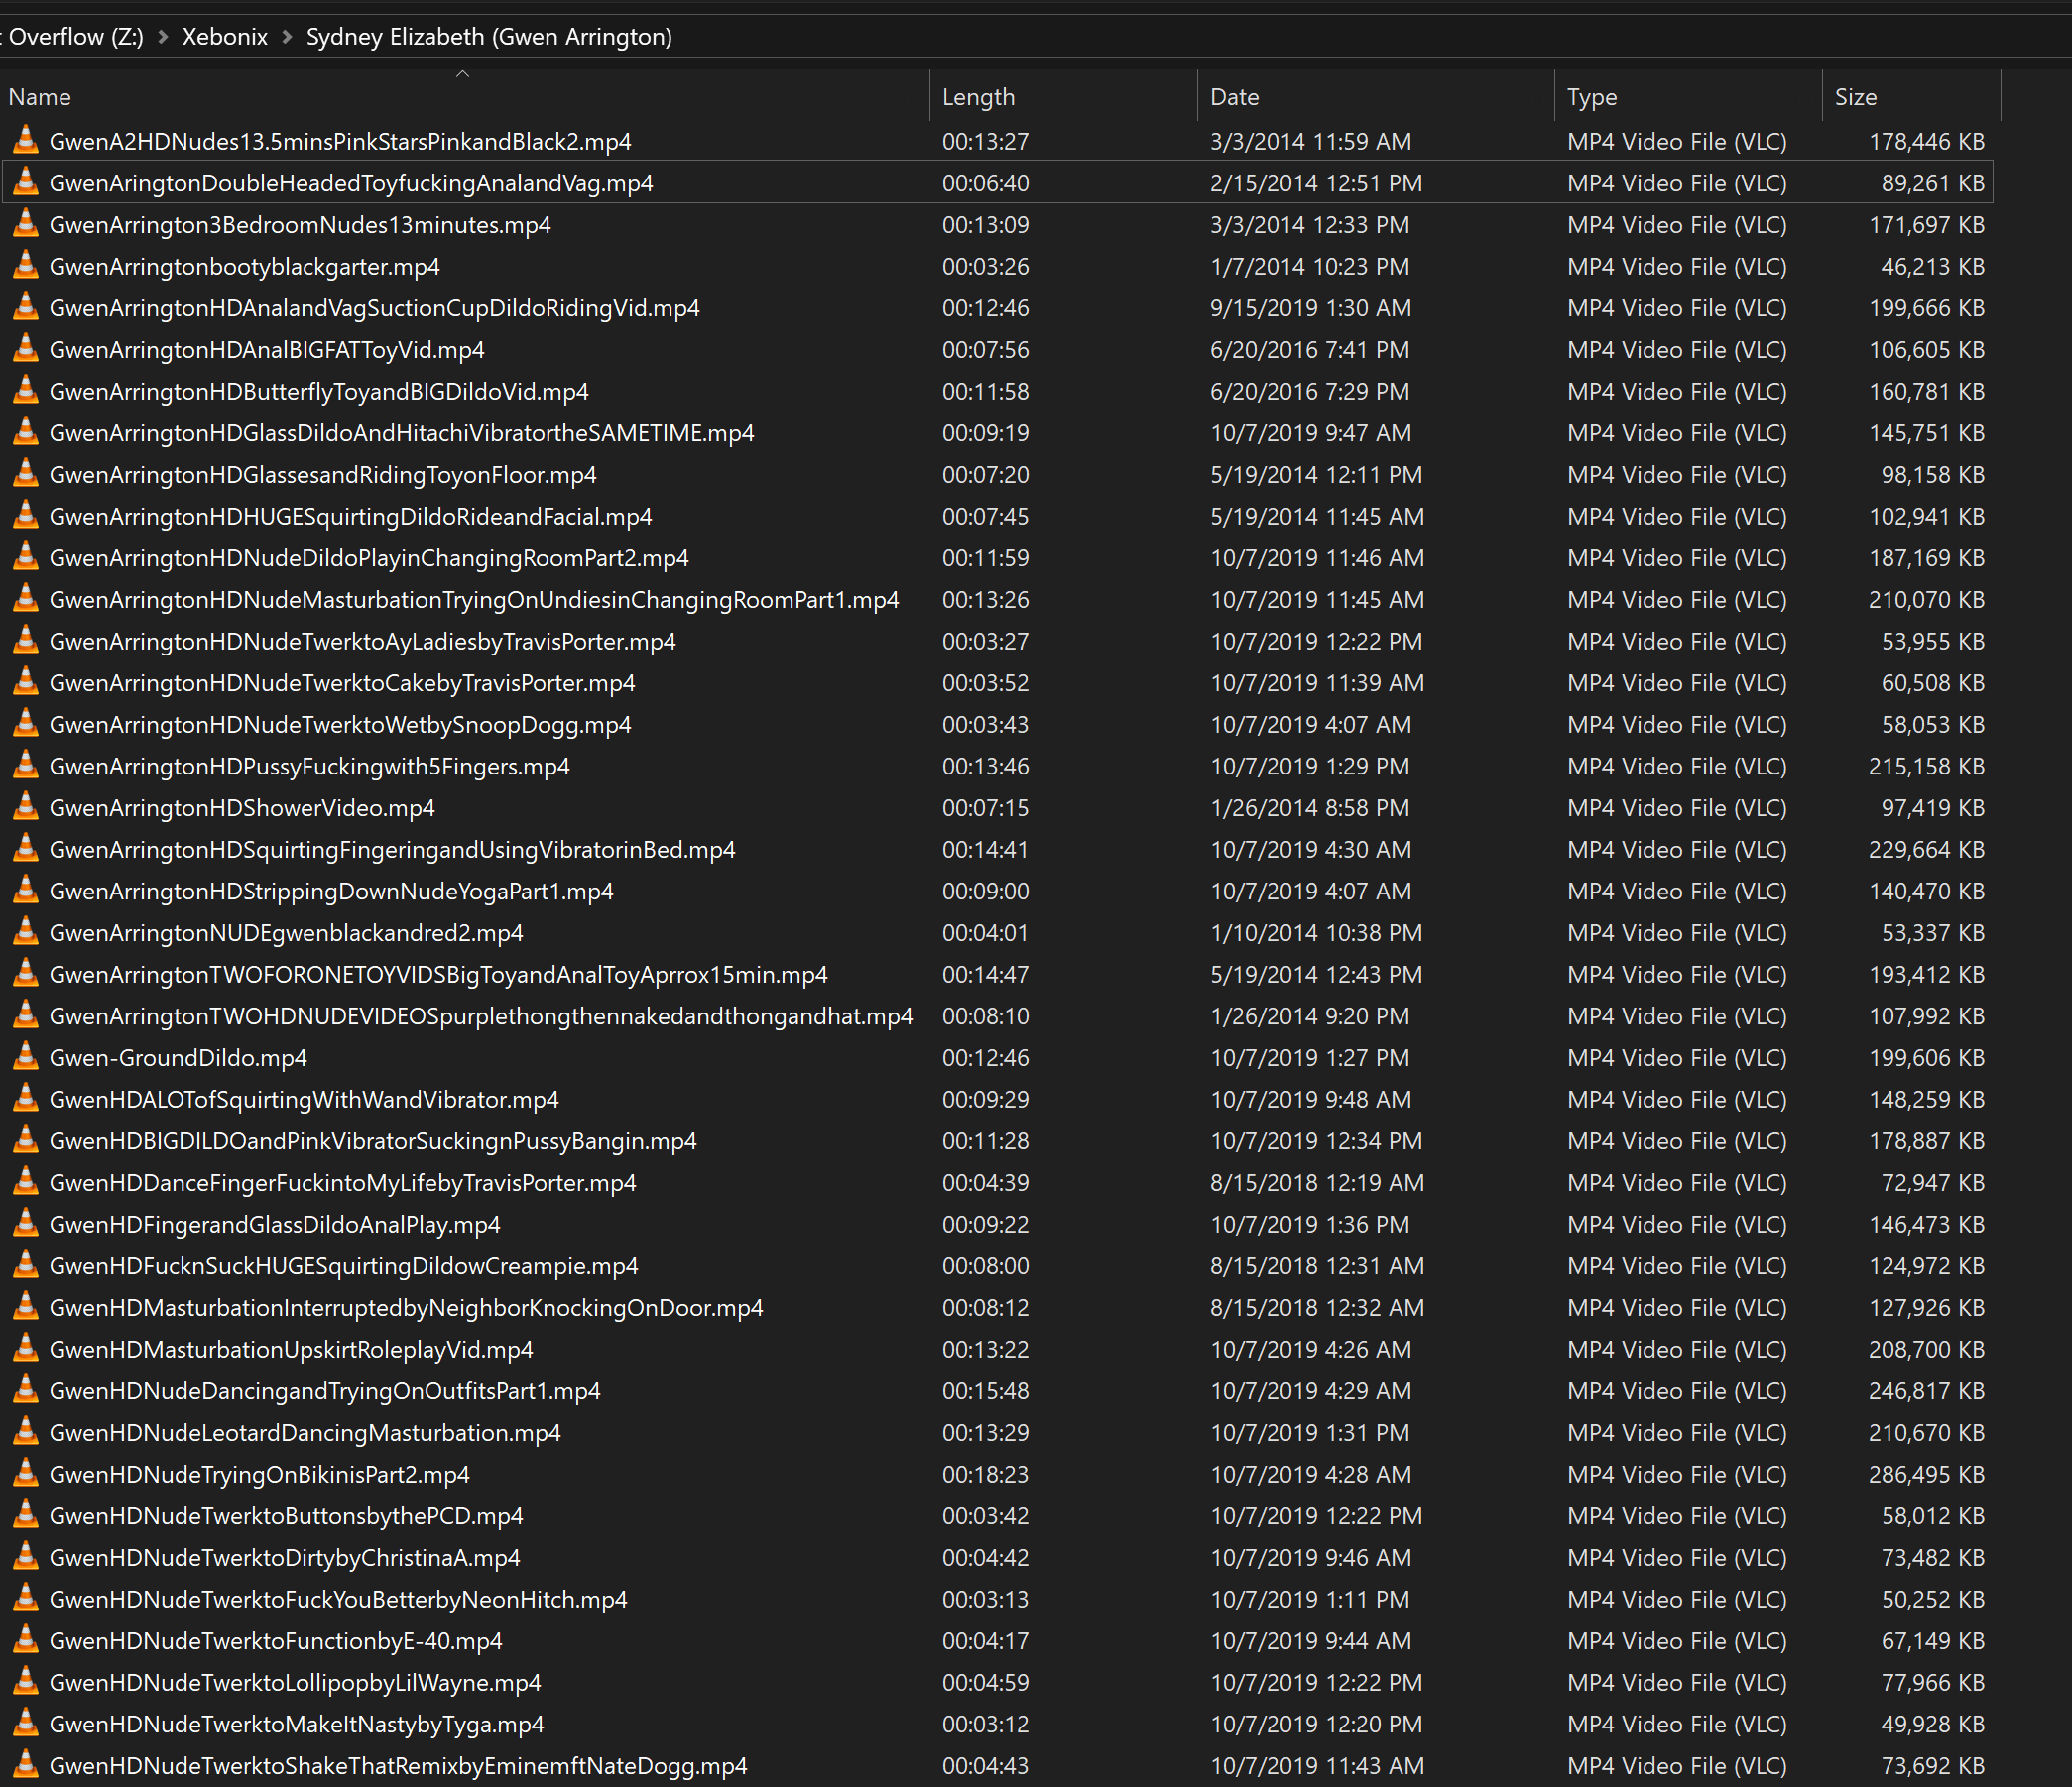Click the length value 00:18:23
2072x1787 pixels.
985,1474
